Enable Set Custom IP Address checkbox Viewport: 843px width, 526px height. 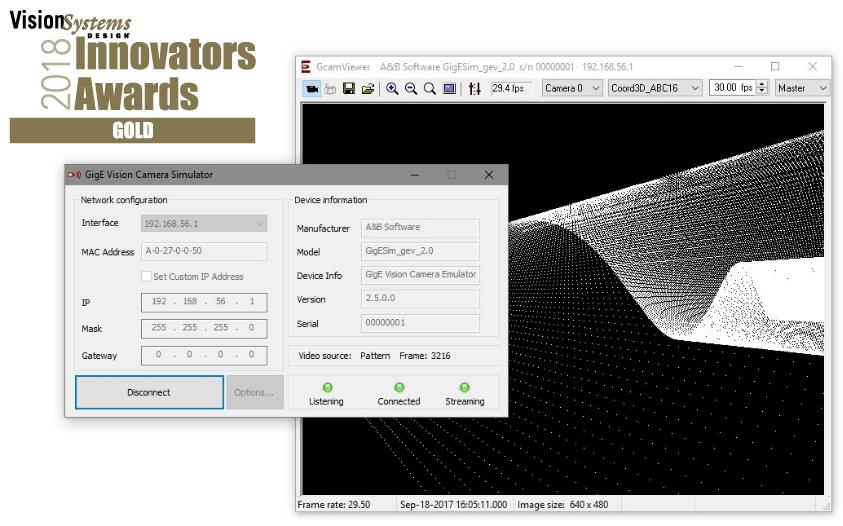[x=146, y=276]
